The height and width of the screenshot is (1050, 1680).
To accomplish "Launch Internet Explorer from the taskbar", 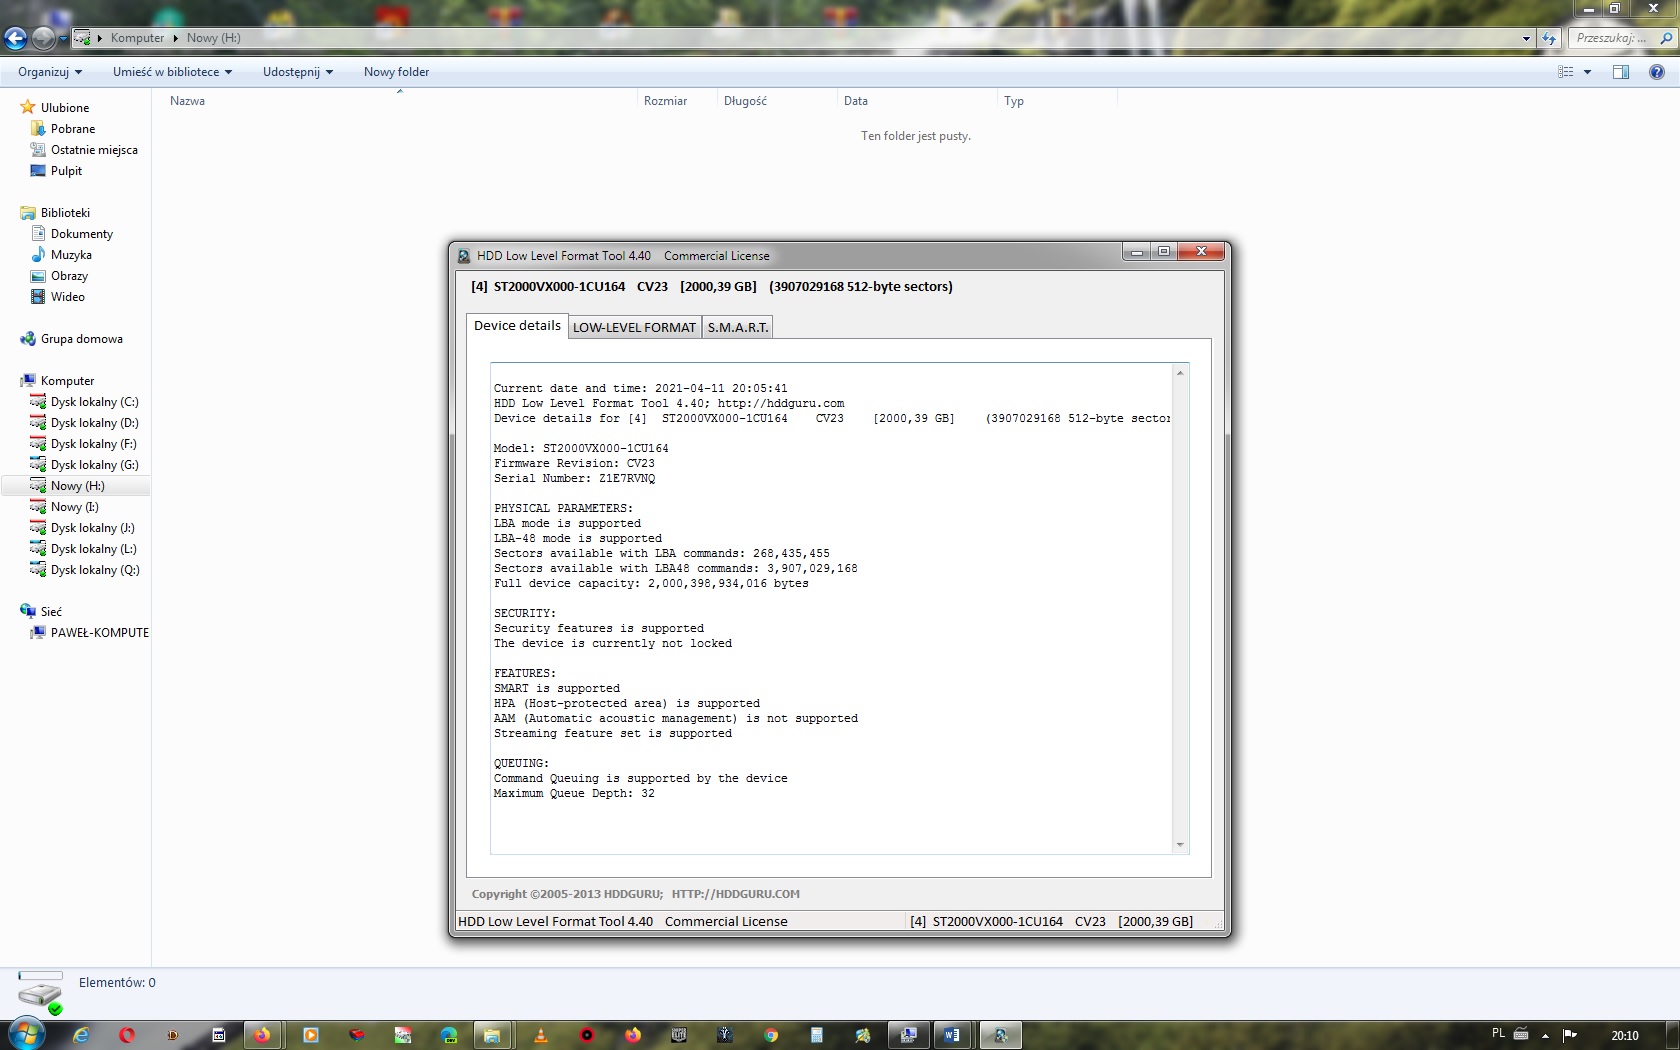I will [x=81, y=1036].
